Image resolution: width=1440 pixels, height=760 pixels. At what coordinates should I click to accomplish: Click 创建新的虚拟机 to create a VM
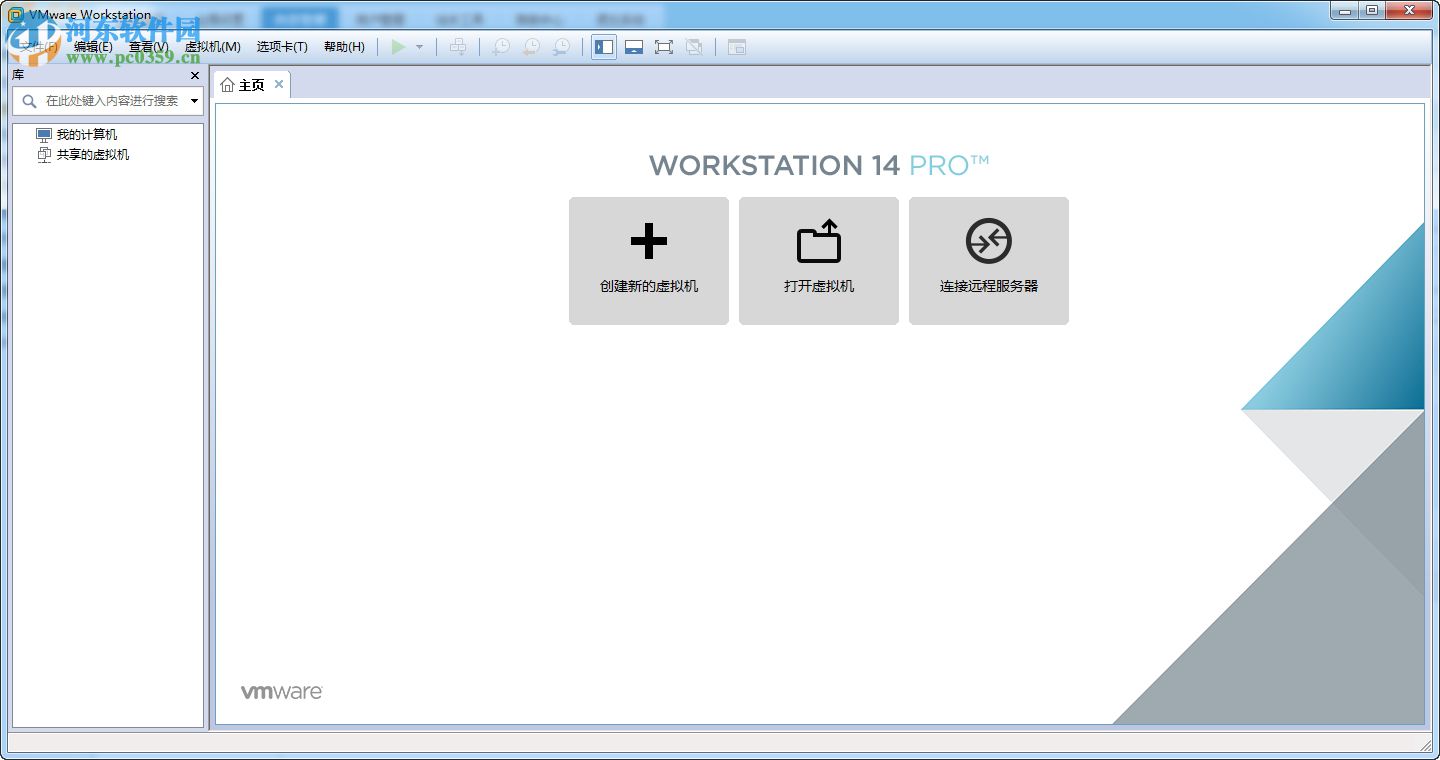coord(648,260)
